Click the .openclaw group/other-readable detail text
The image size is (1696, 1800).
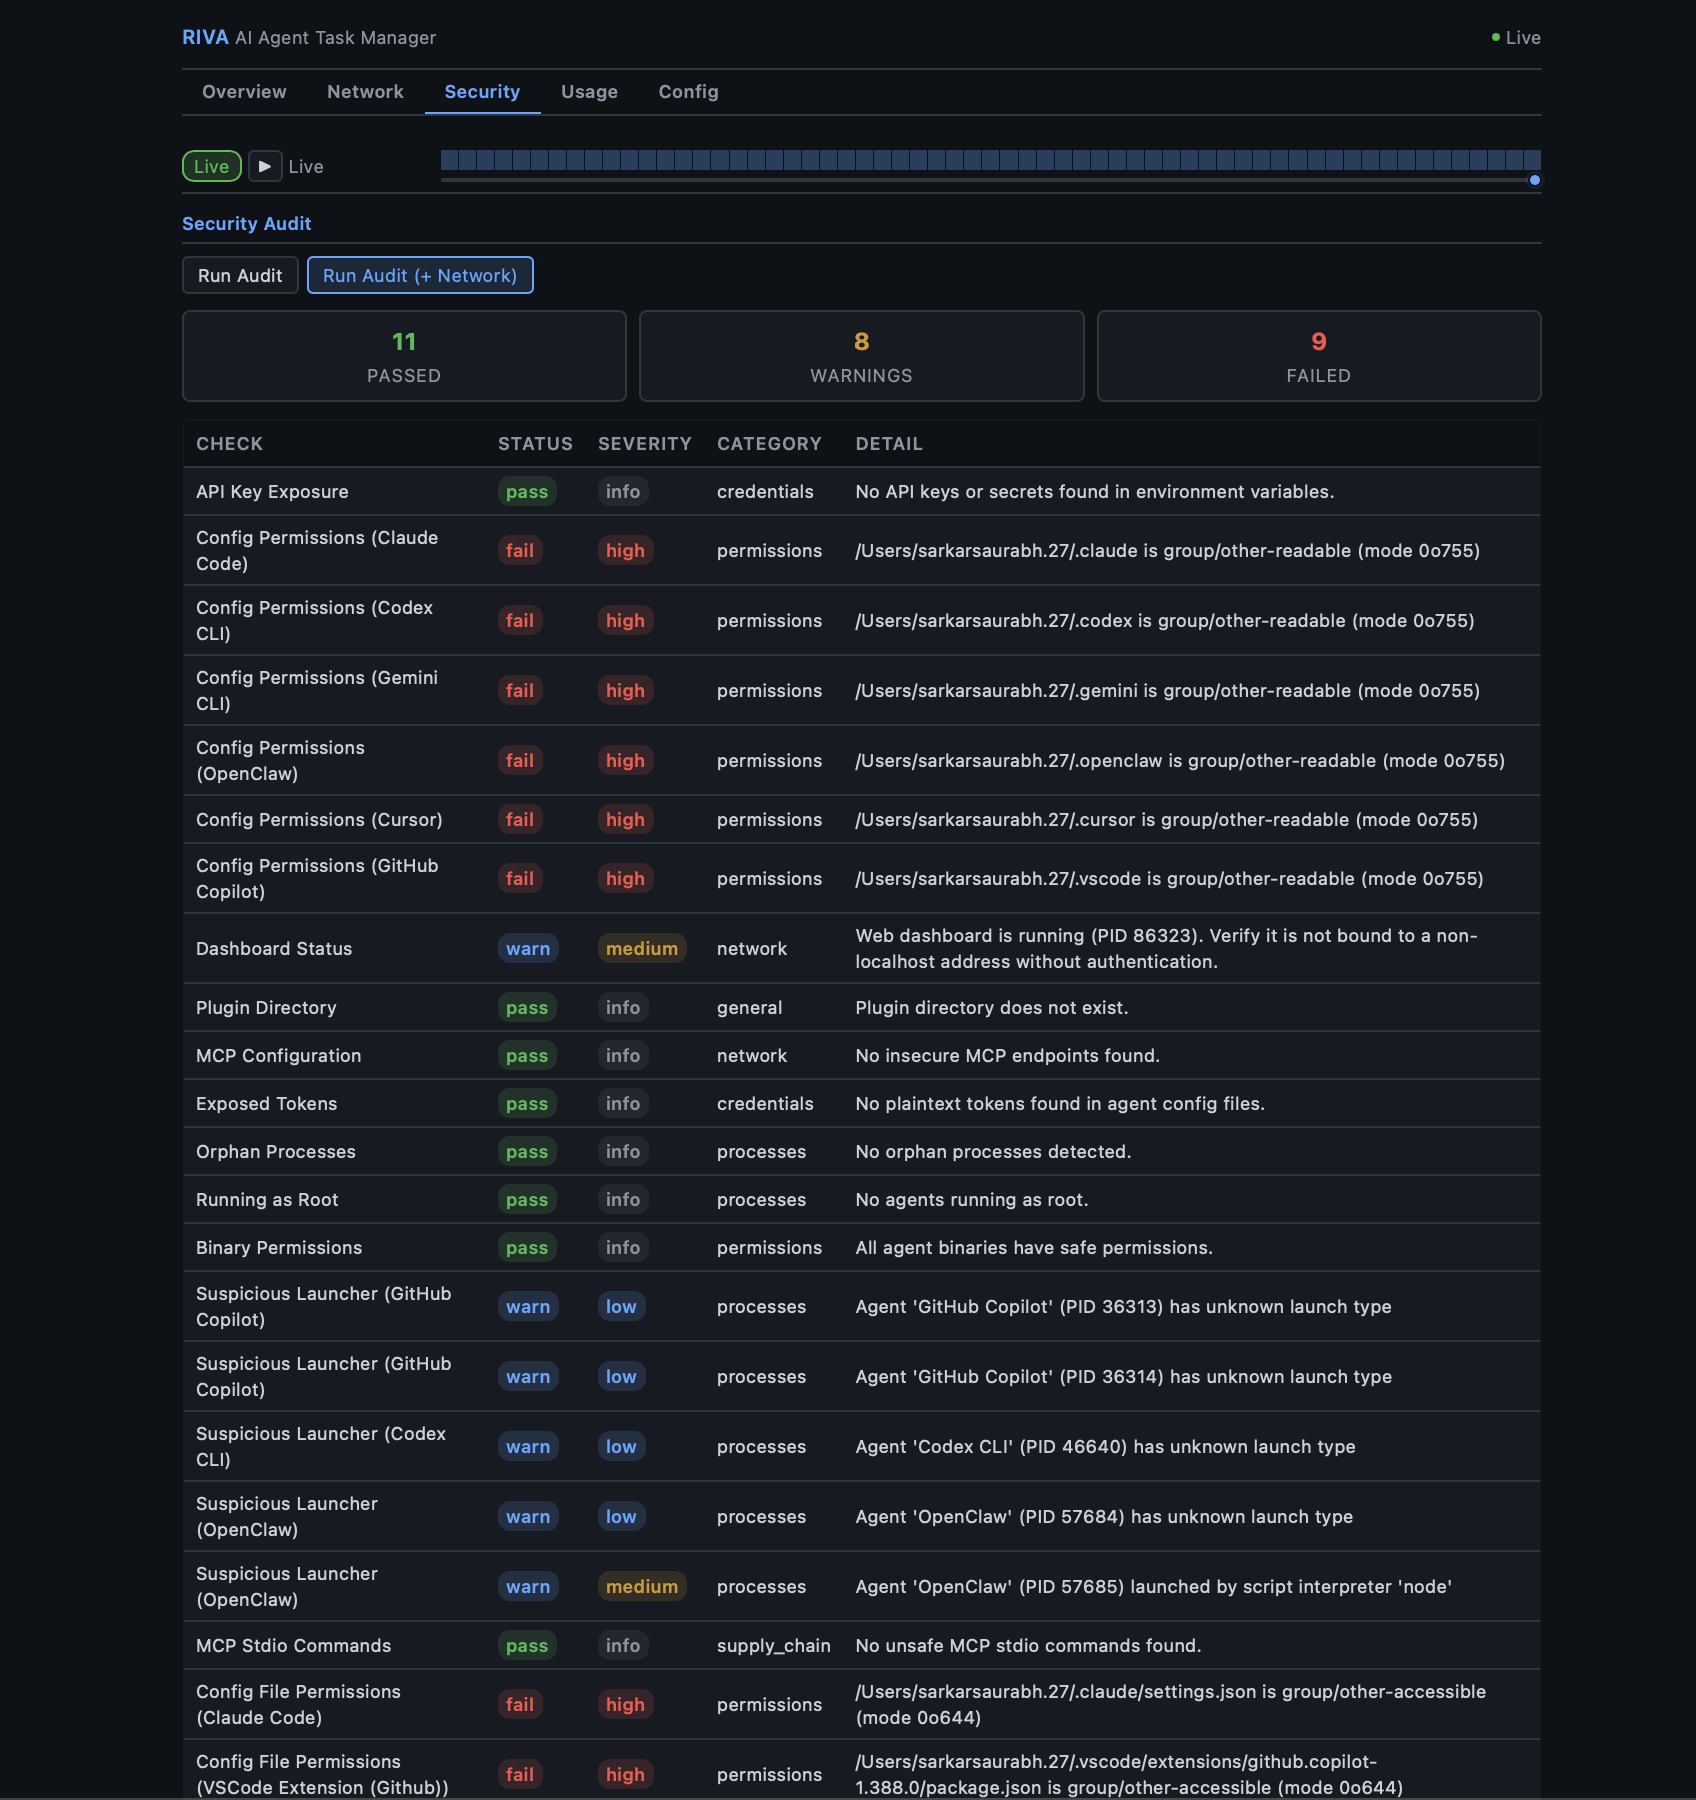coord(1180,761)
